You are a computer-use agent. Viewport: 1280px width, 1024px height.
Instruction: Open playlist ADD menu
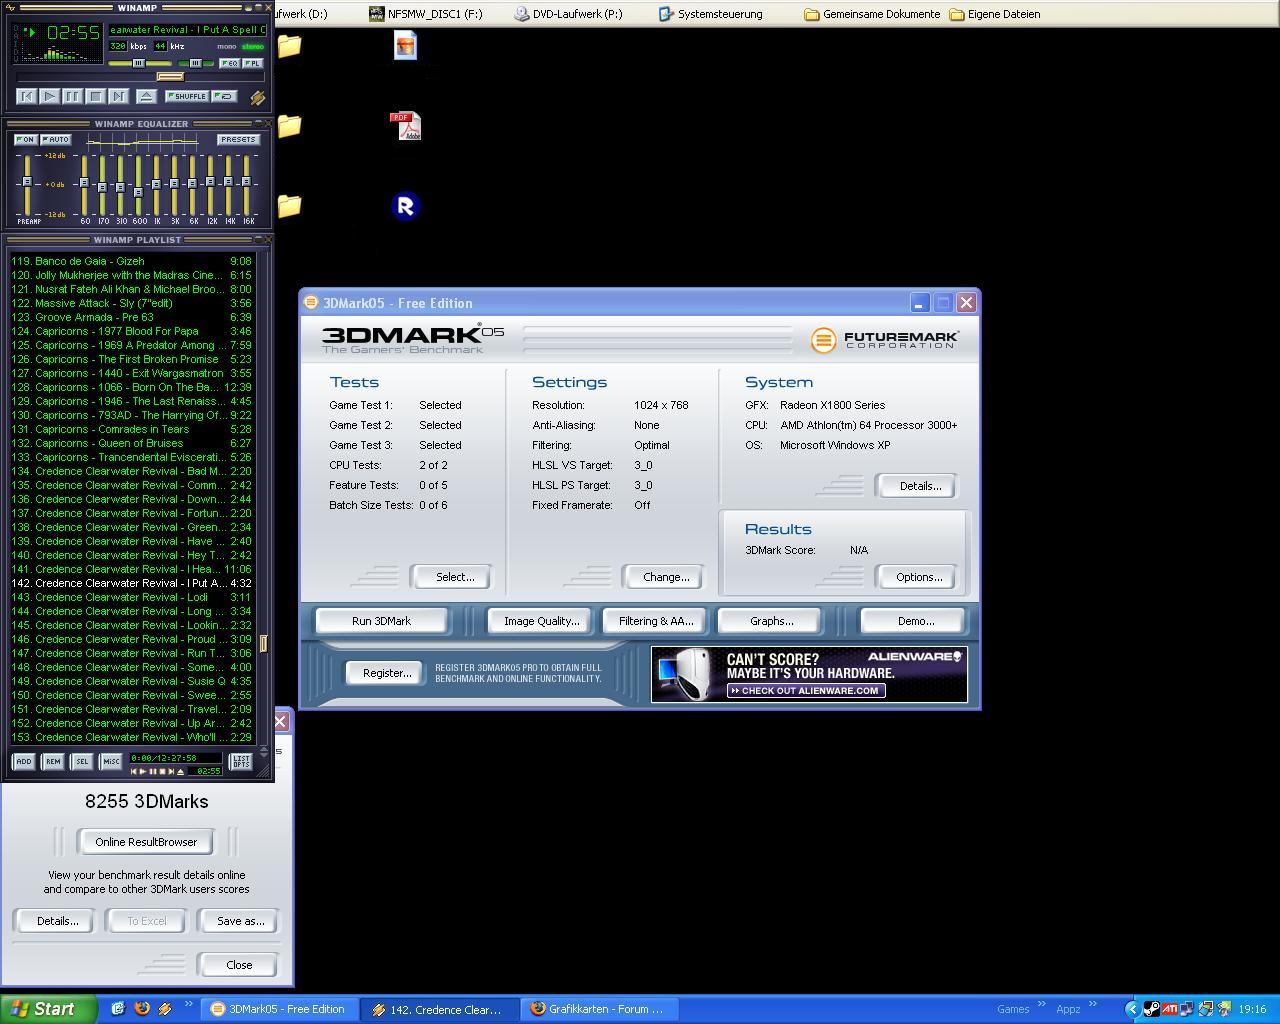[x=23, y=761]
